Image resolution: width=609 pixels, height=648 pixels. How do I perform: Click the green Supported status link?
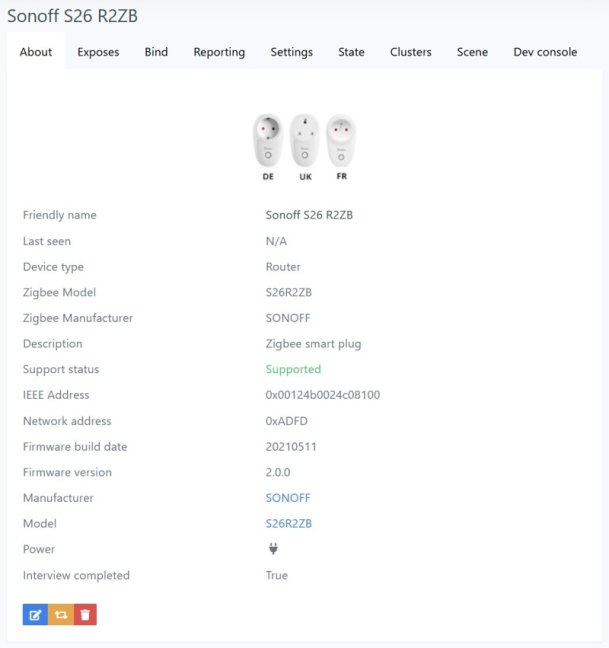click(293, 369)
